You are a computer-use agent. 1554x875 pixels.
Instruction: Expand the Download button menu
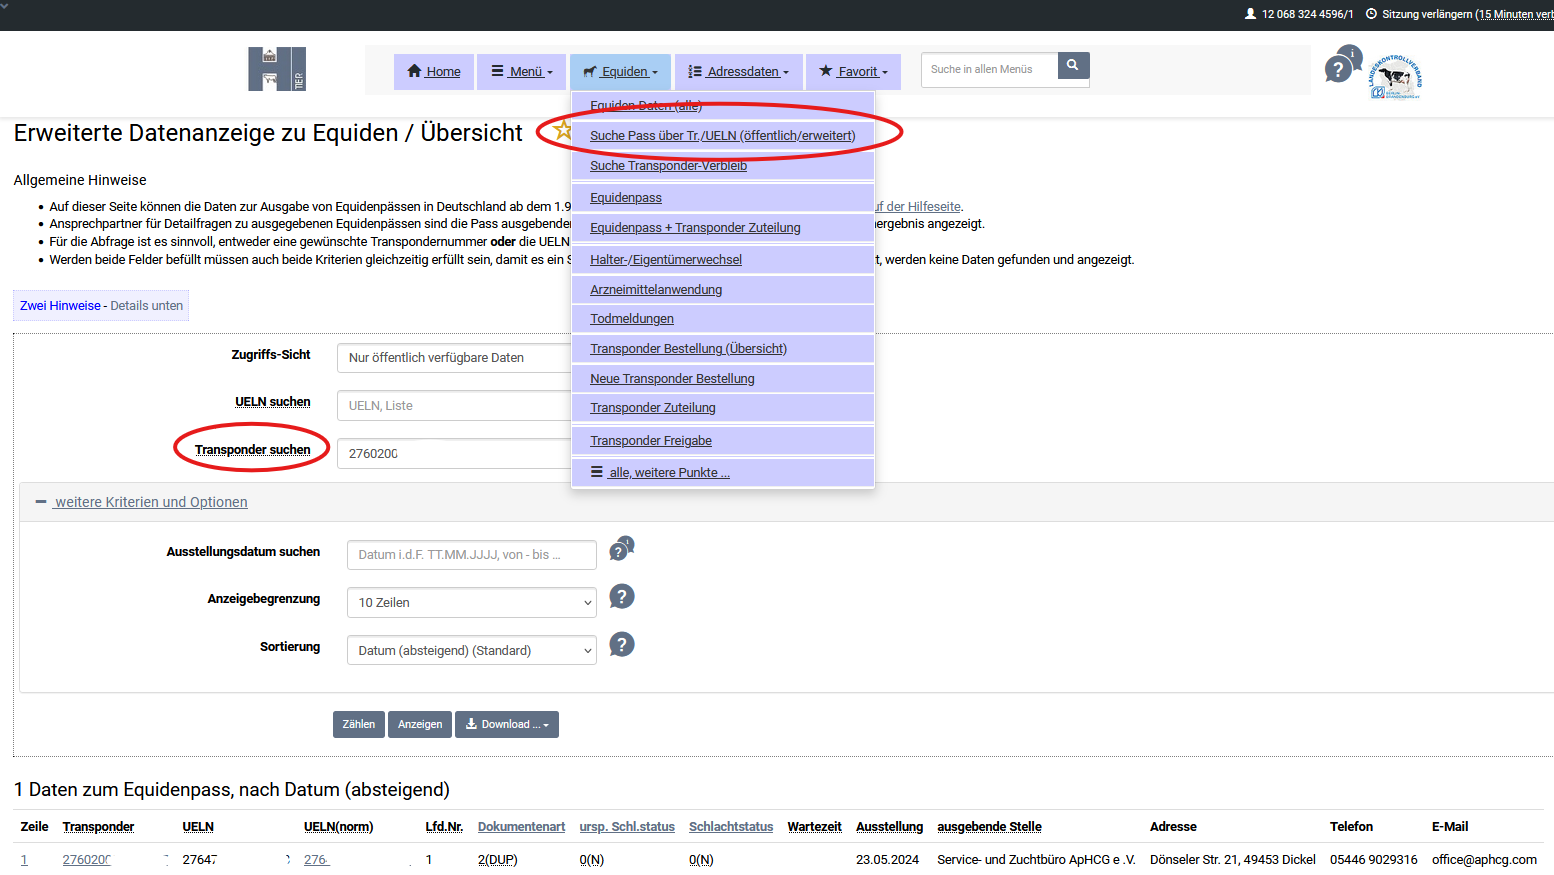pyautogui.click(x=507, y=725)
